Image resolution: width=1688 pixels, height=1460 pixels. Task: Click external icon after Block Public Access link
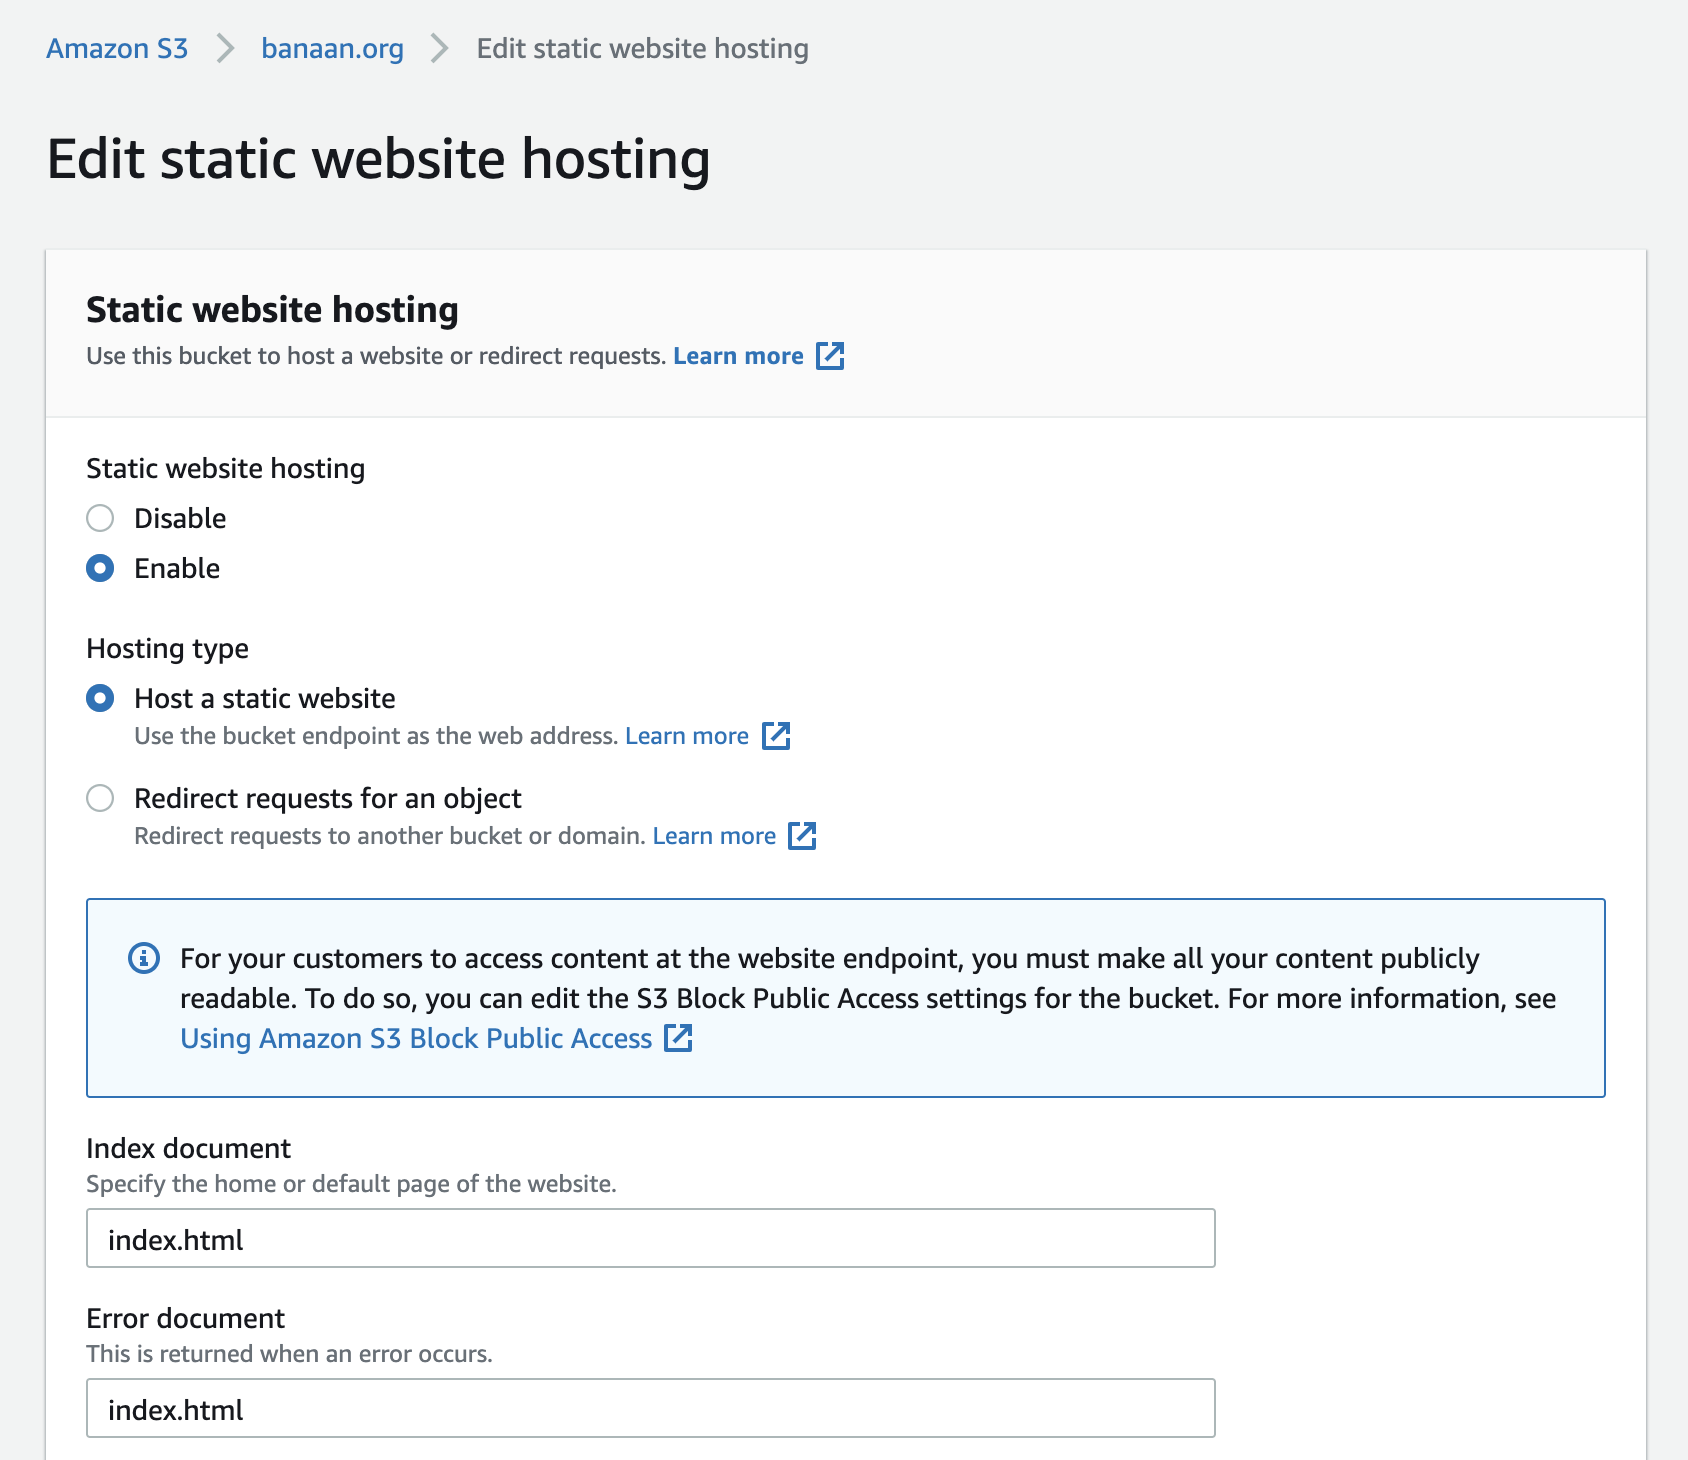678,1038
